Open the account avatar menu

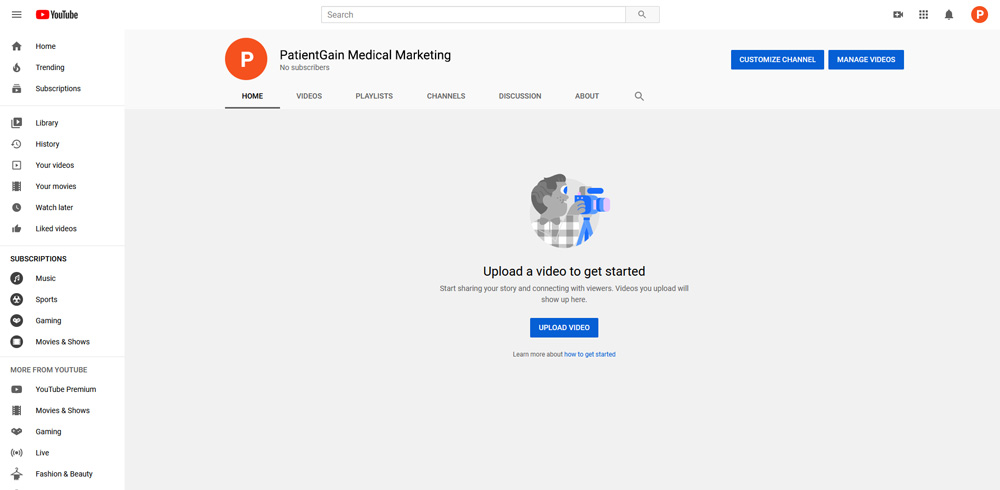979,15
